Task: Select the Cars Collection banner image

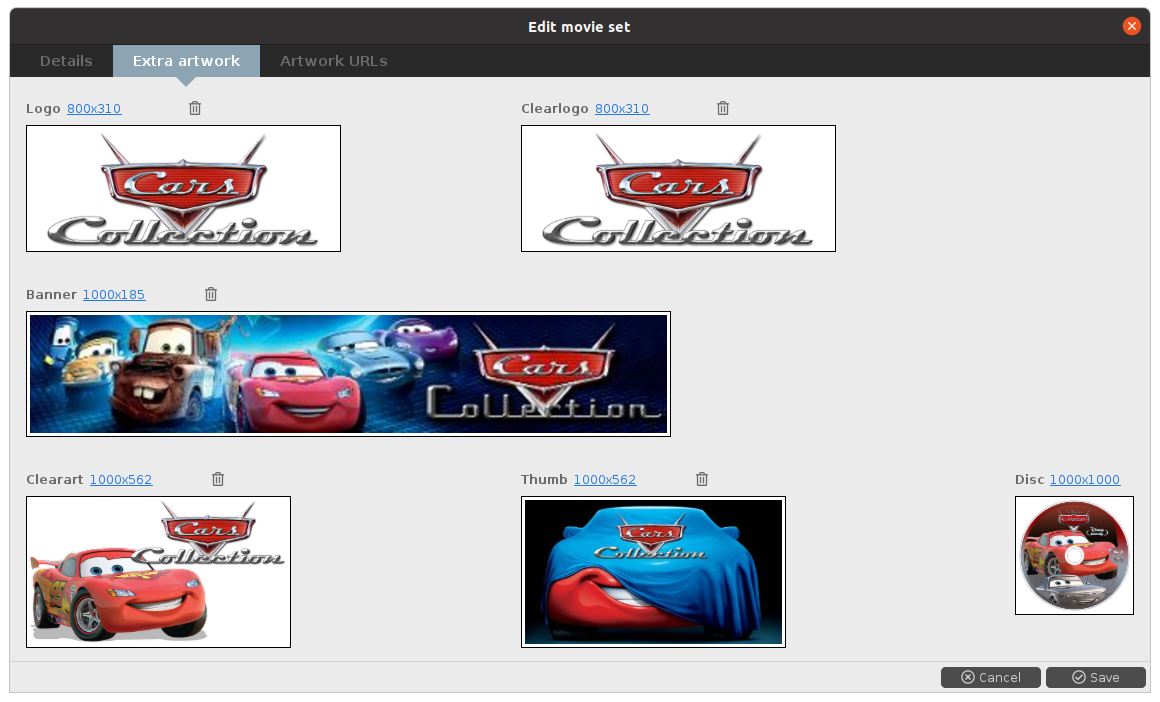Action: (348, 374)
